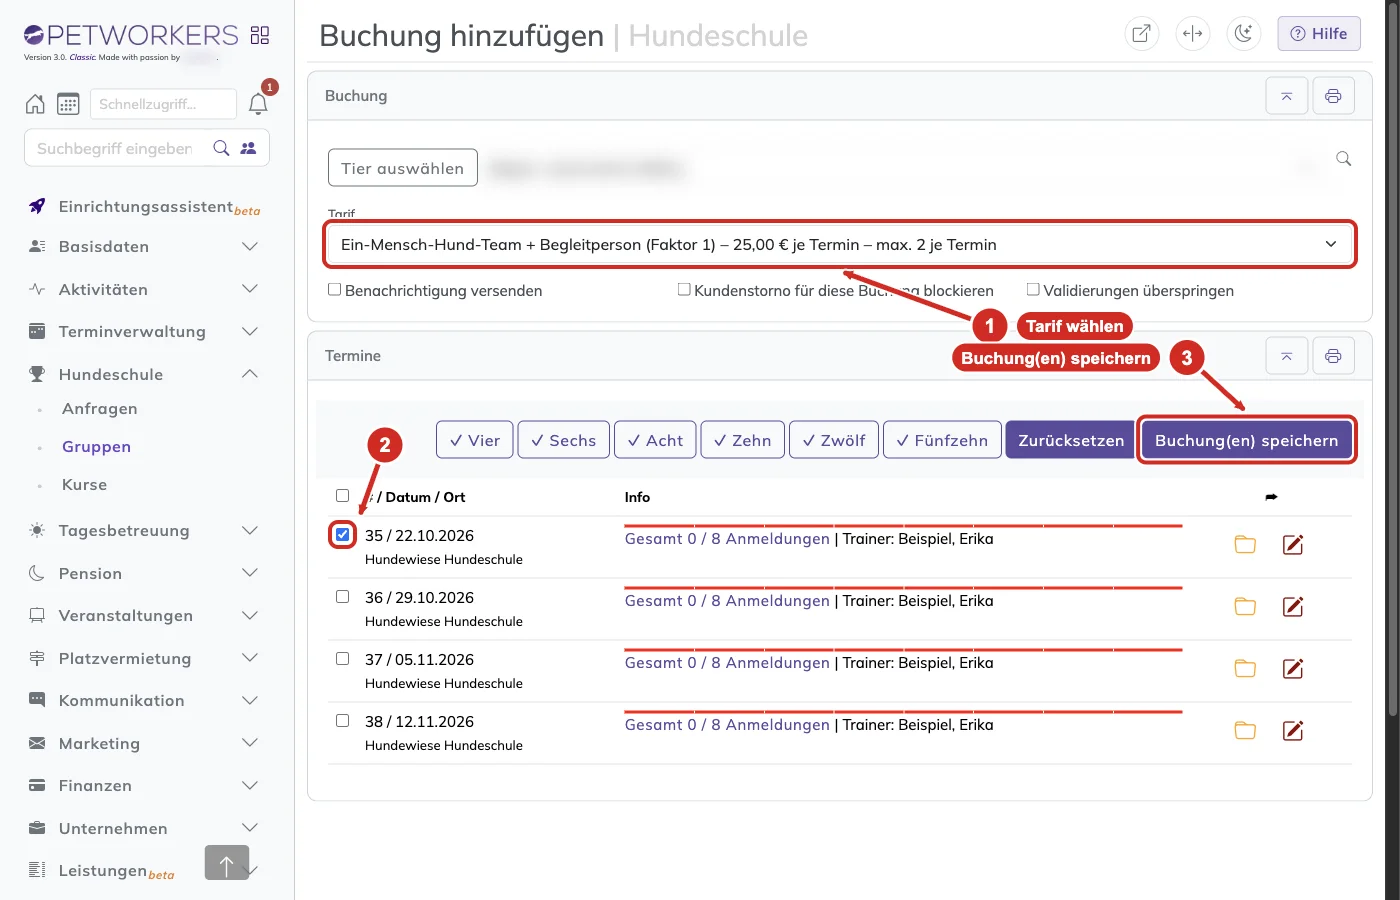Enable Benachrichtigung versenden checkbox
The image size is (1400, 900).
click(x=335, y=289)
